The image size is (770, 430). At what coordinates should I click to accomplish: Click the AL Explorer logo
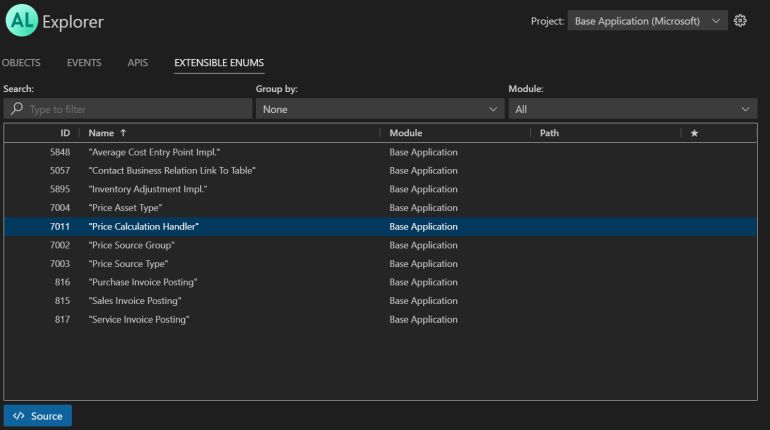[x=22, y=20]
